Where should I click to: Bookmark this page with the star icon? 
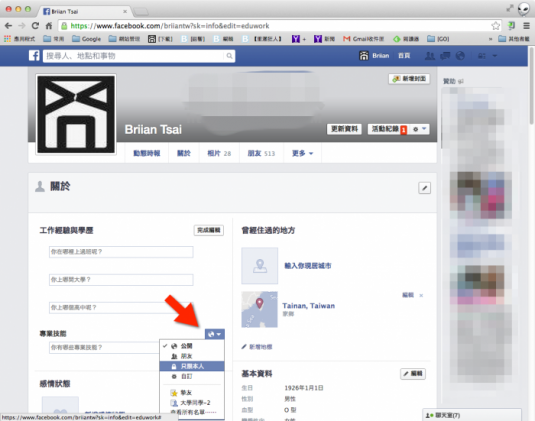tap(495, 26)
